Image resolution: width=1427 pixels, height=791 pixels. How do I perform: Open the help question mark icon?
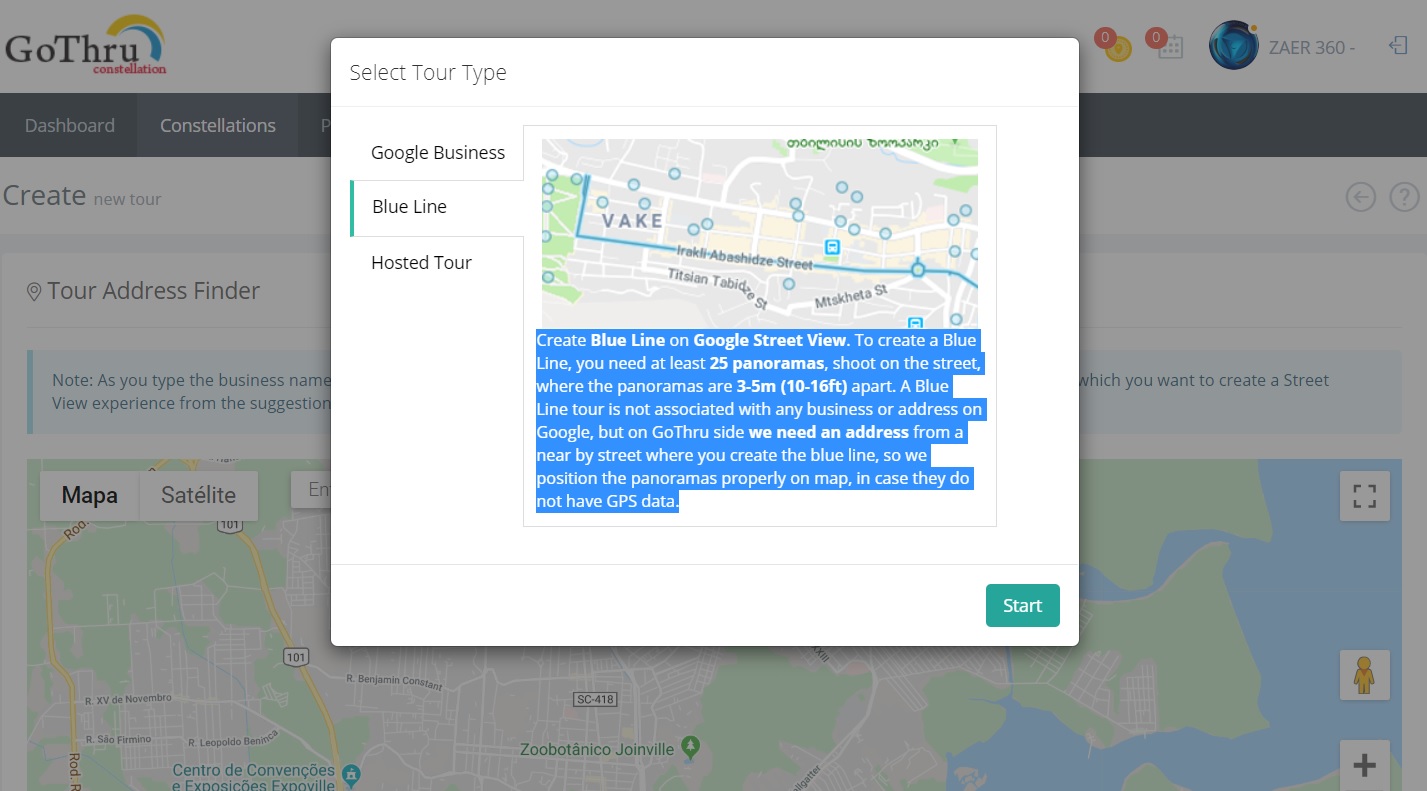[1405, 197]
